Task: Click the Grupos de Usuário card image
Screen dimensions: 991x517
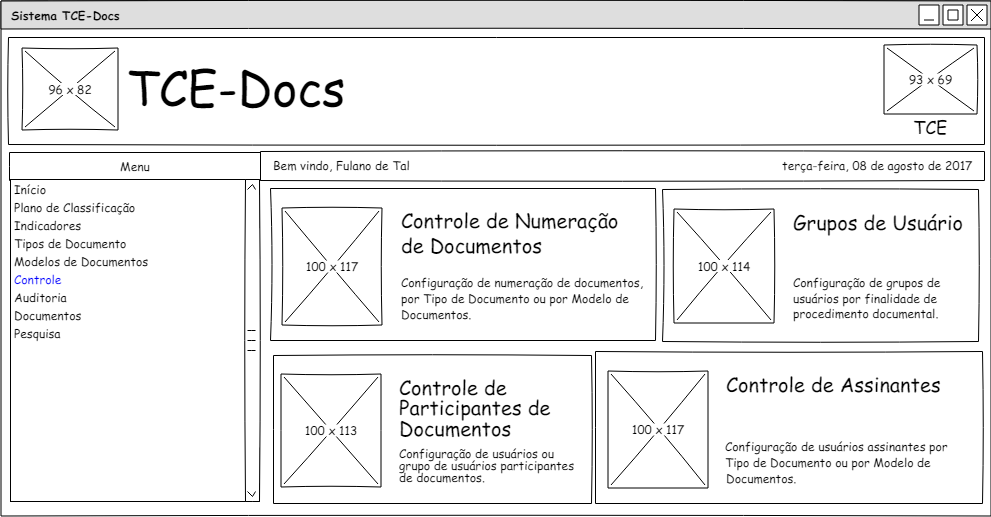Action: (x=723, y=266)
